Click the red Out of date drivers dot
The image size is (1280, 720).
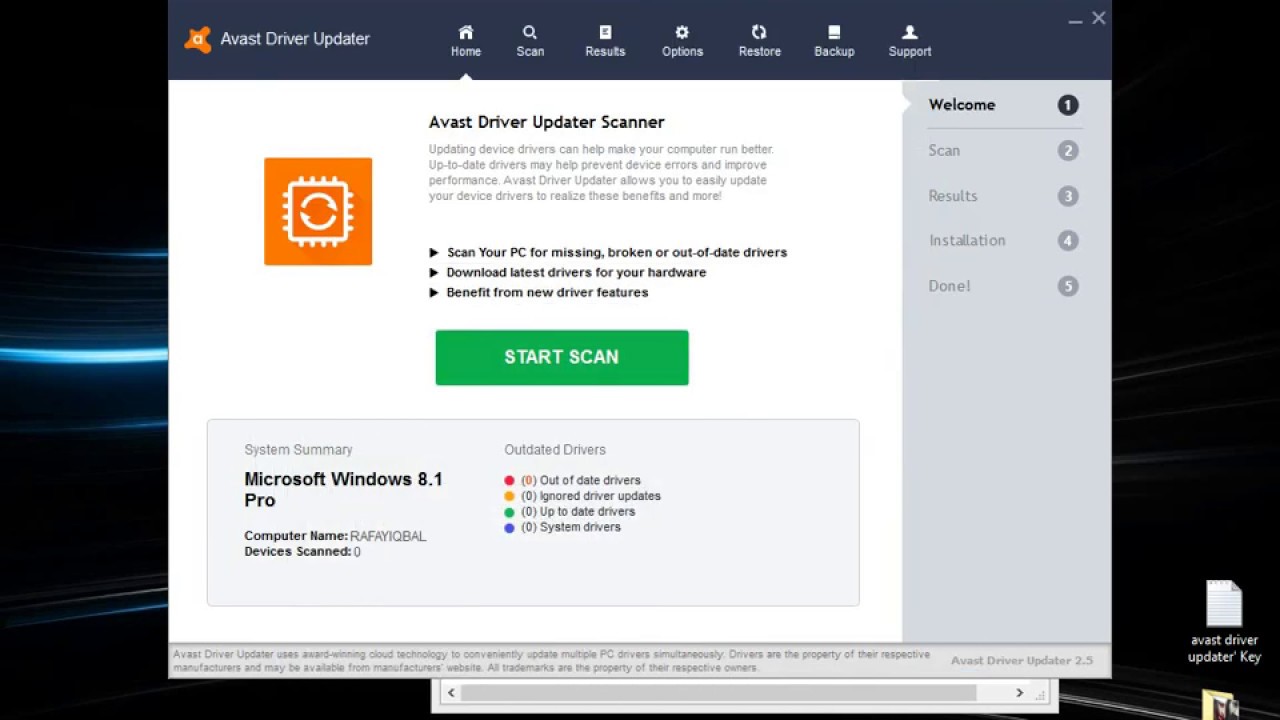coord(509,481)
